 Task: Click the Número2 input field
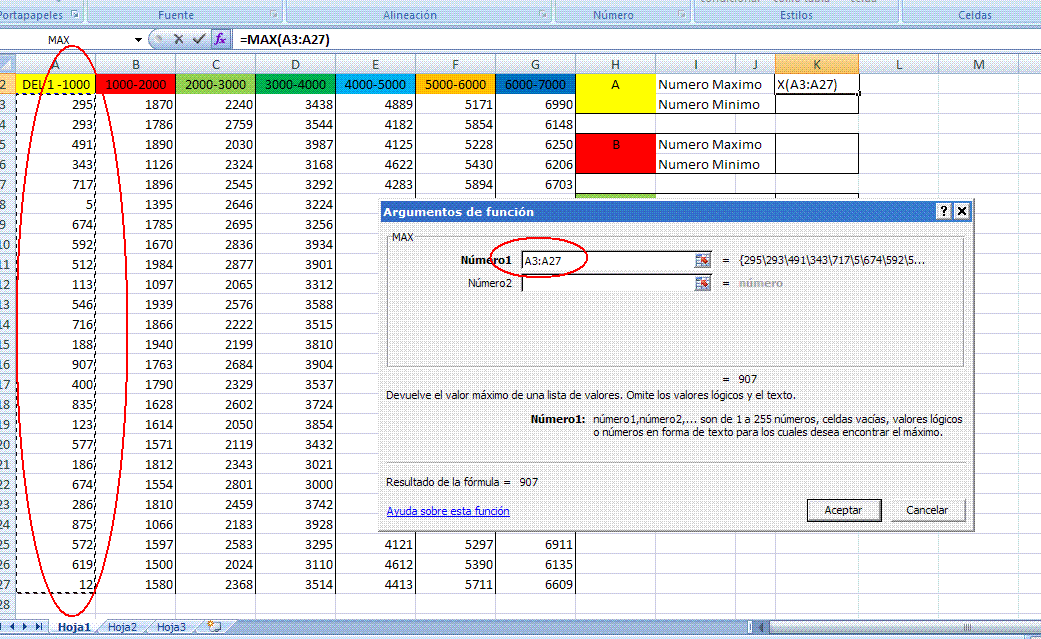pos(606,283)
